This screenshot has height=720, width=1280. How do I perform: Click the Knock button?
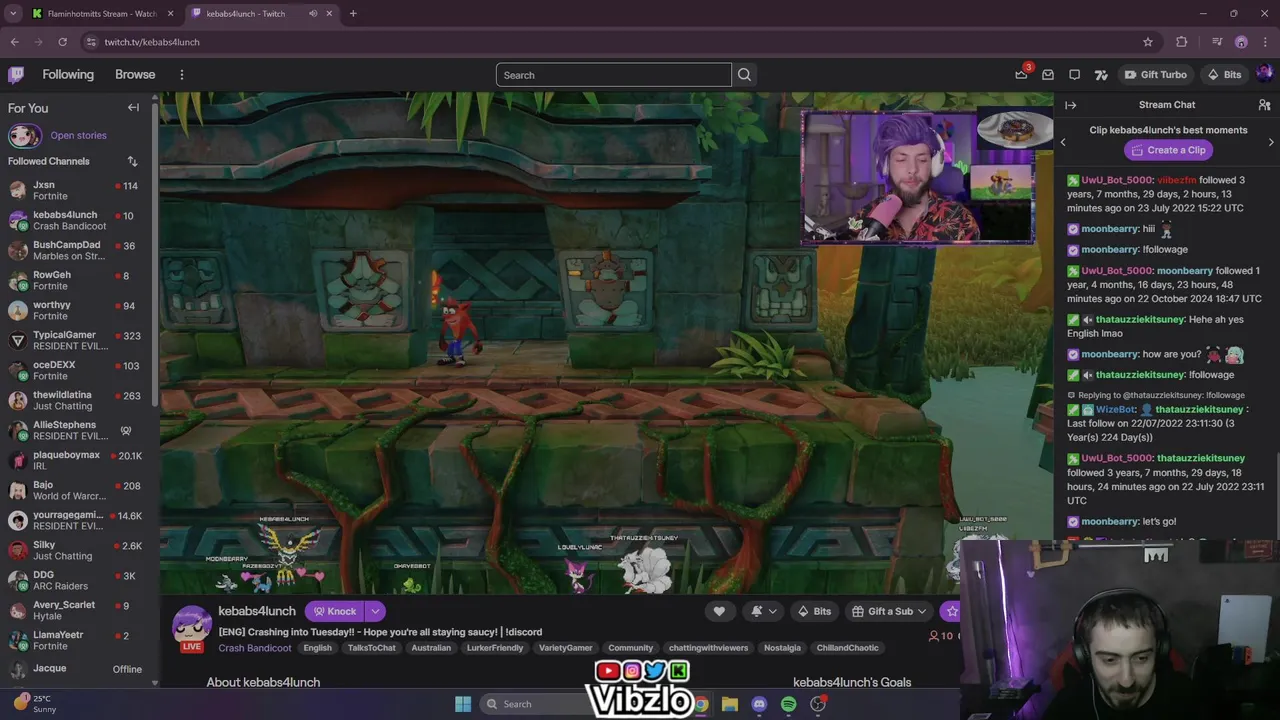click(335, 611)
